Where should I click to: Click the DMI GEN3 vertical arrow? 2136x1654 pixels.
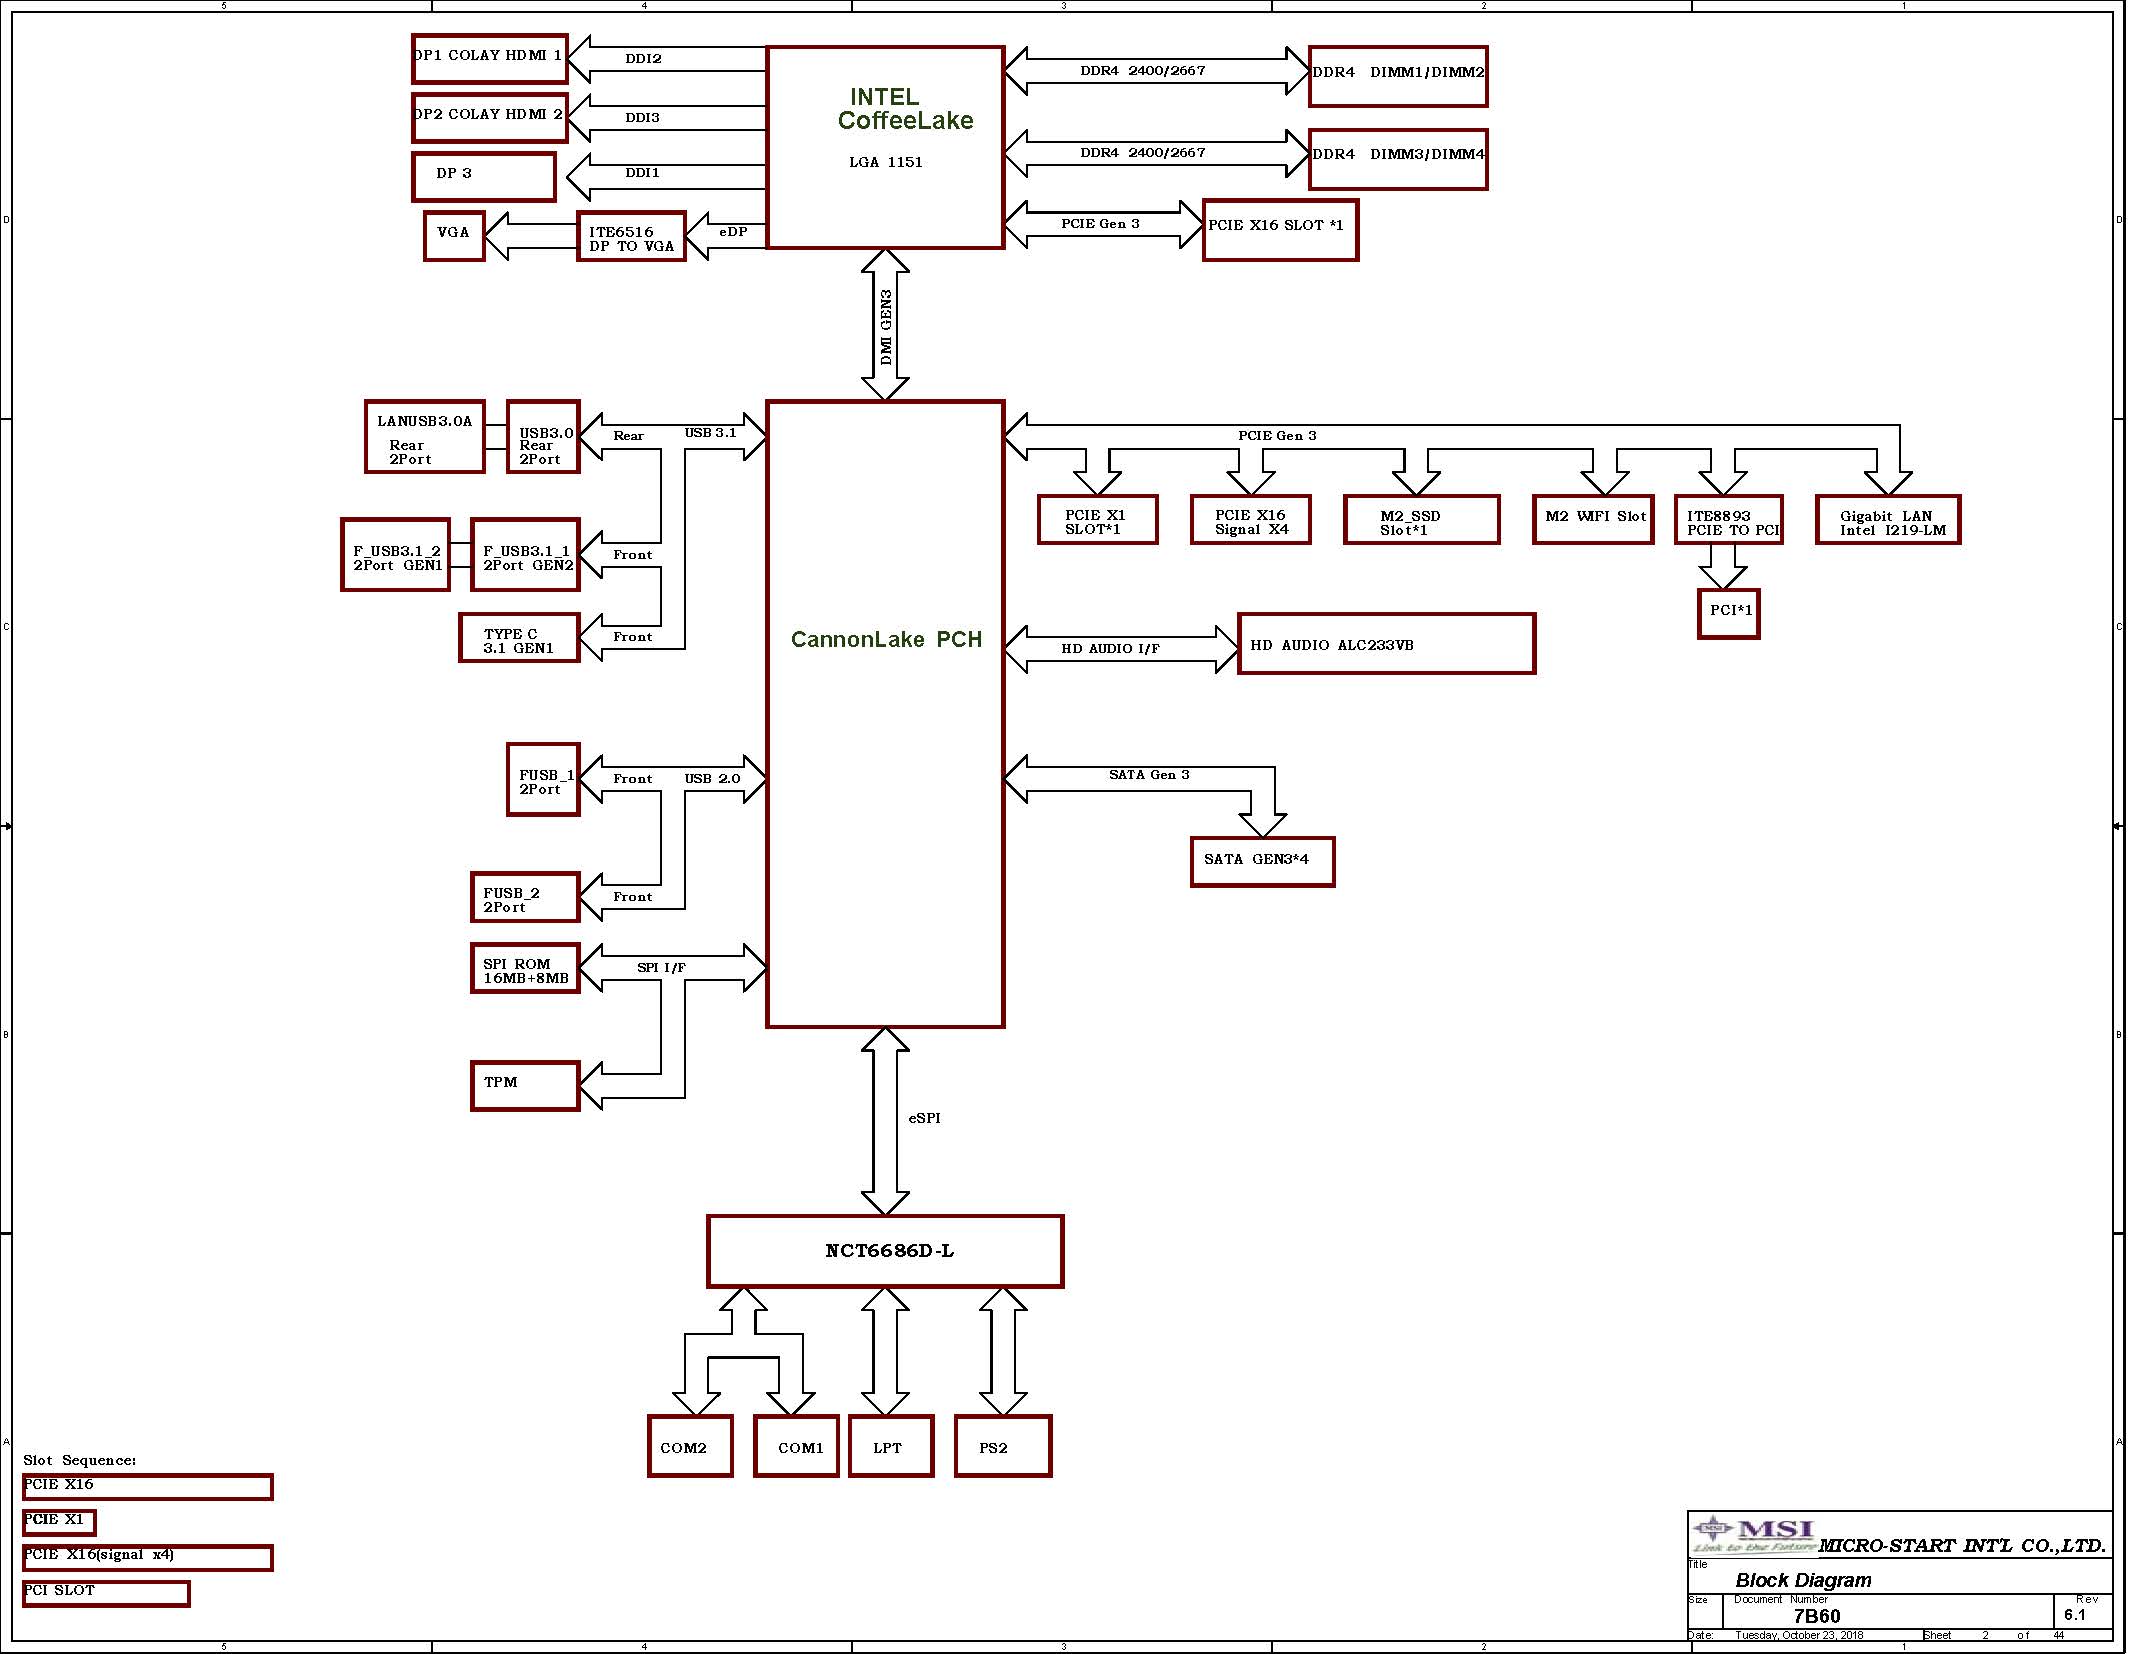click(885, 325)
